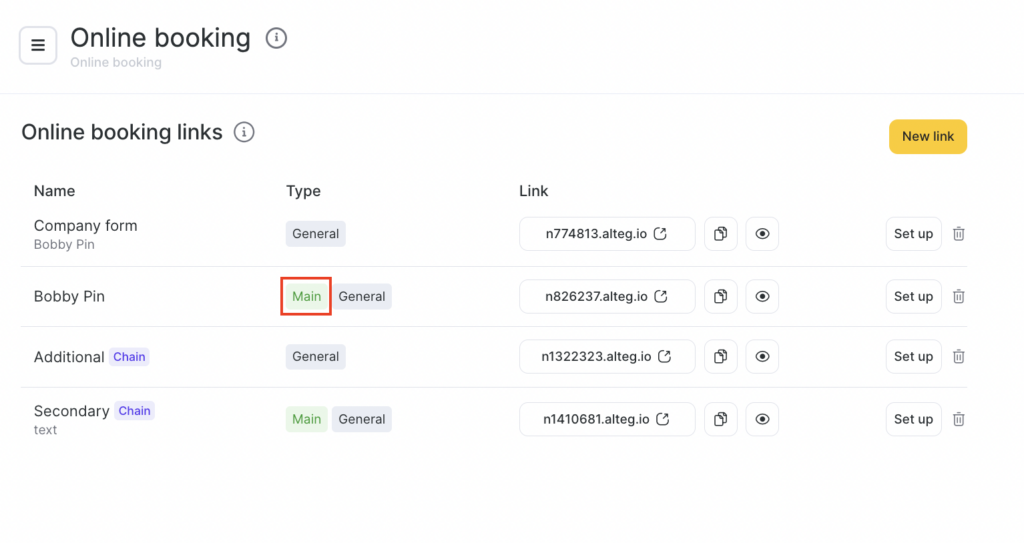Toggle eye visibility for Company form link
1024x543 pixels.
(762, 234)
